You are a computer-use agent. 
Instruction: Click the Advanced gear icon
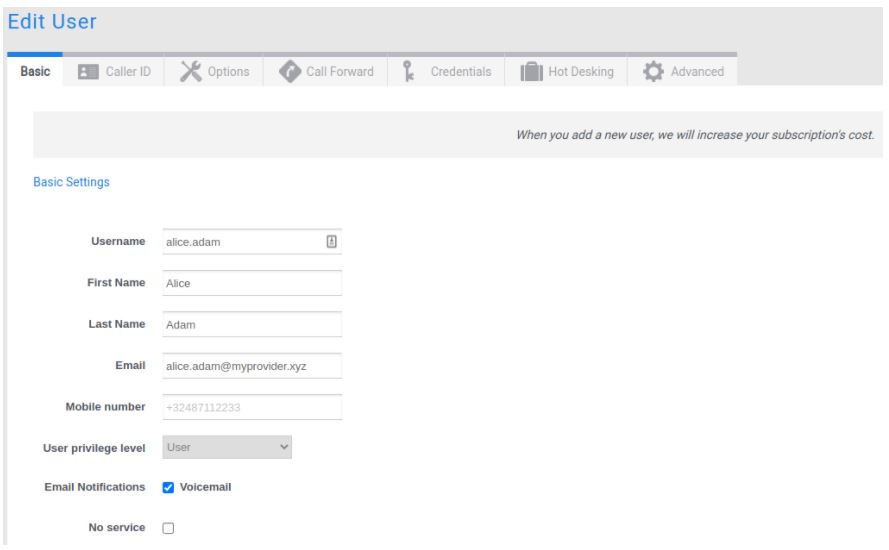coord(653,72)
